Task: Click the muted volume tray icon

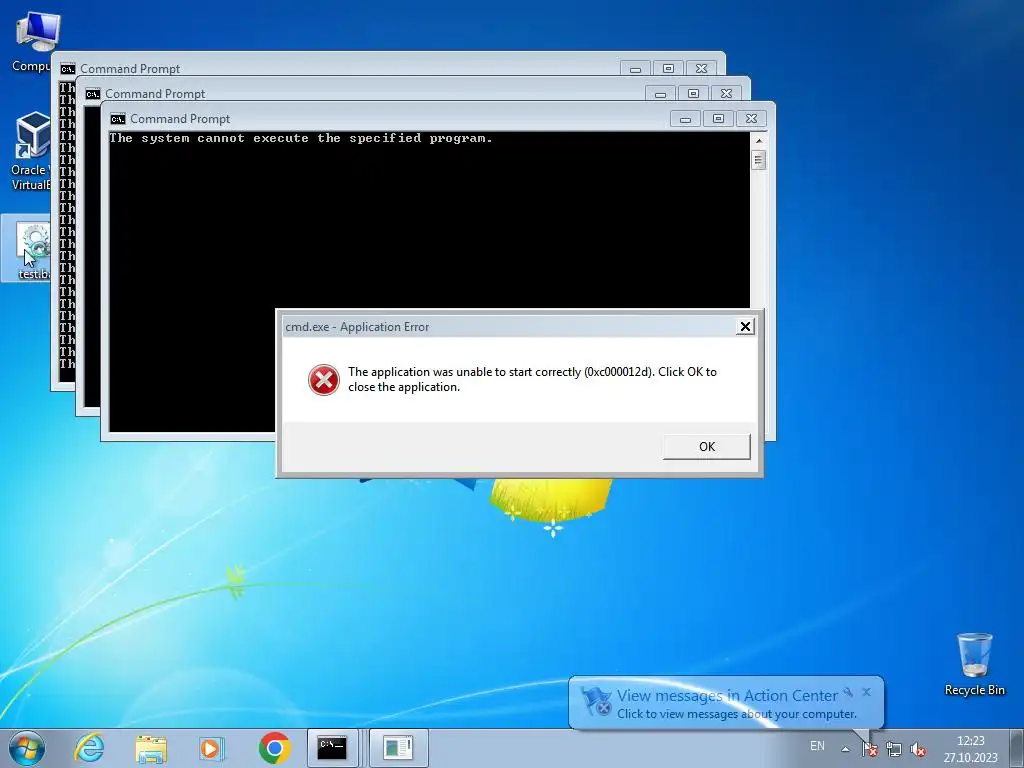Action: coord(918,749)
